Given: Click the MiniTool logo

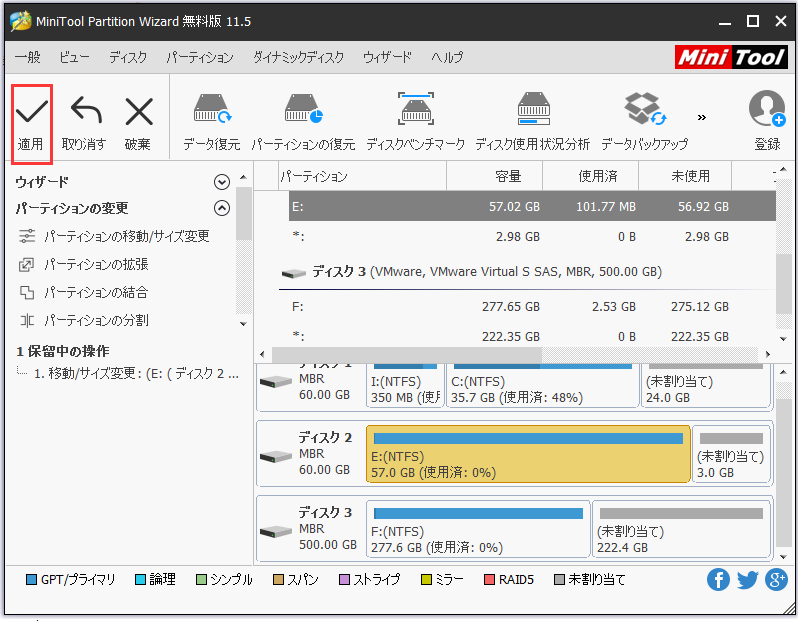Looking at the screenshot, I should (x=731, y=57).
